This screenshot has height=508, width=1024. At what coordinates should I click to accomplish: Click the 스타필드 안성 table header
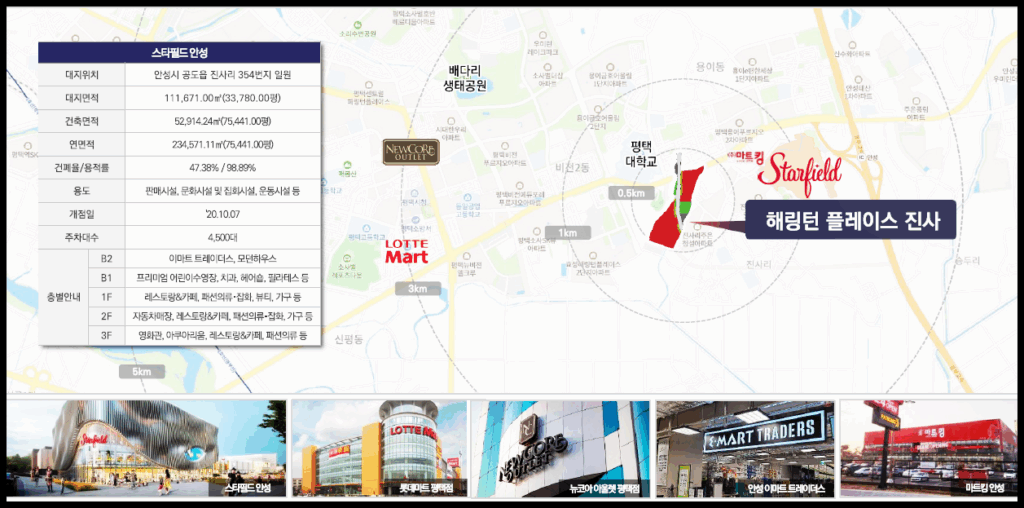(x=179, y=53)
